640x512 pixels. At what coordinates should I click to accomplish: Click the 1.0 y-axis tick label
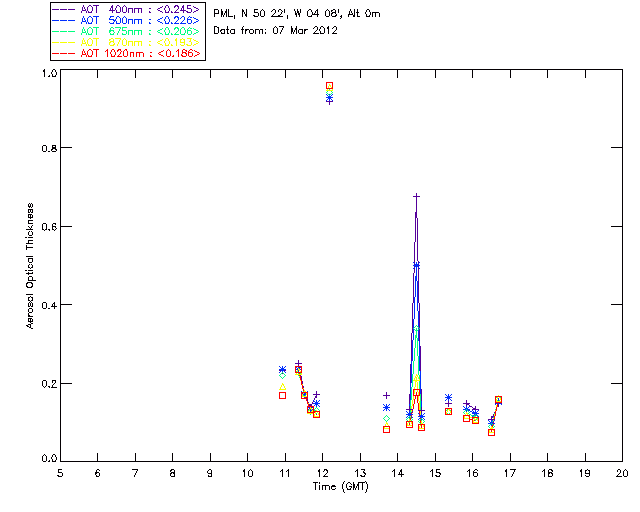pos(49,73)
